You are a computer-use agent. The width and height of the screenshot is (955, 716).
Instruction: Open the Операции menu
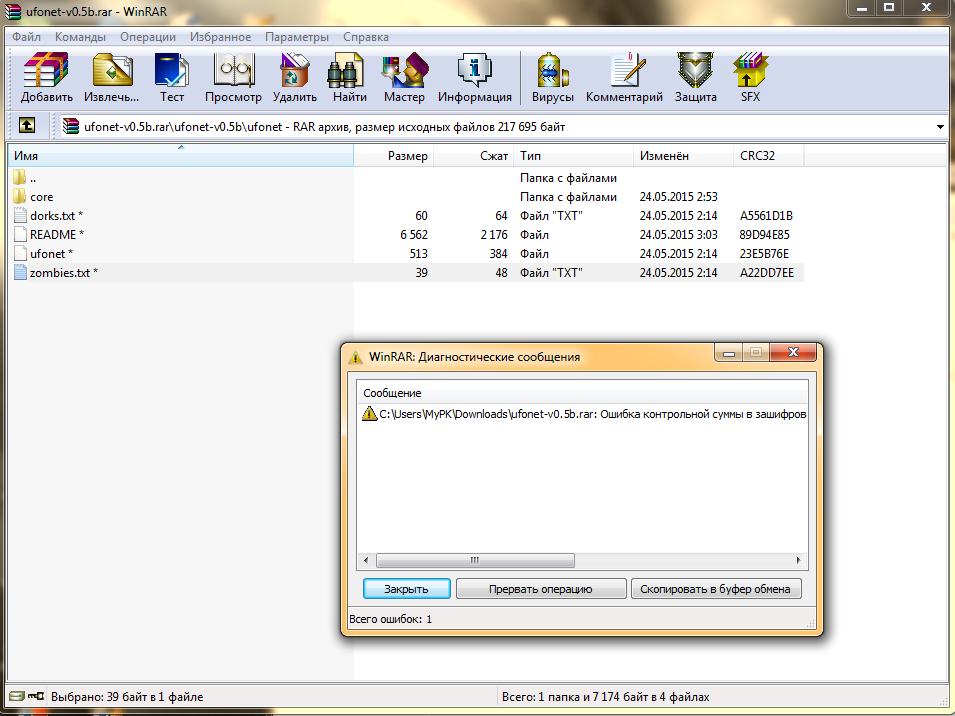147,37
